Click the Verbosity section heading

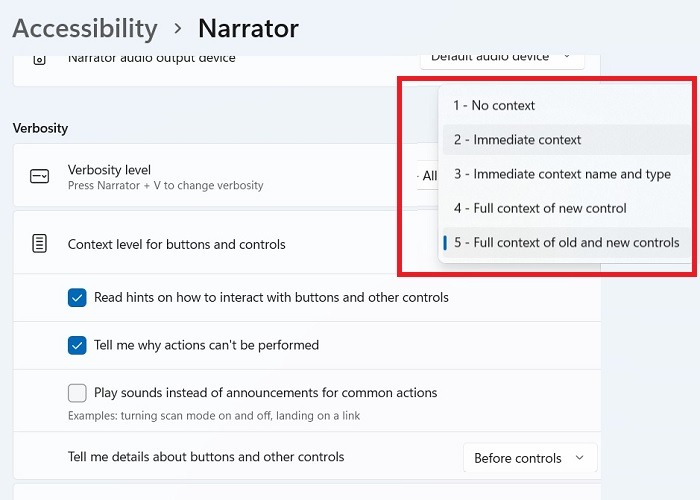40,128
